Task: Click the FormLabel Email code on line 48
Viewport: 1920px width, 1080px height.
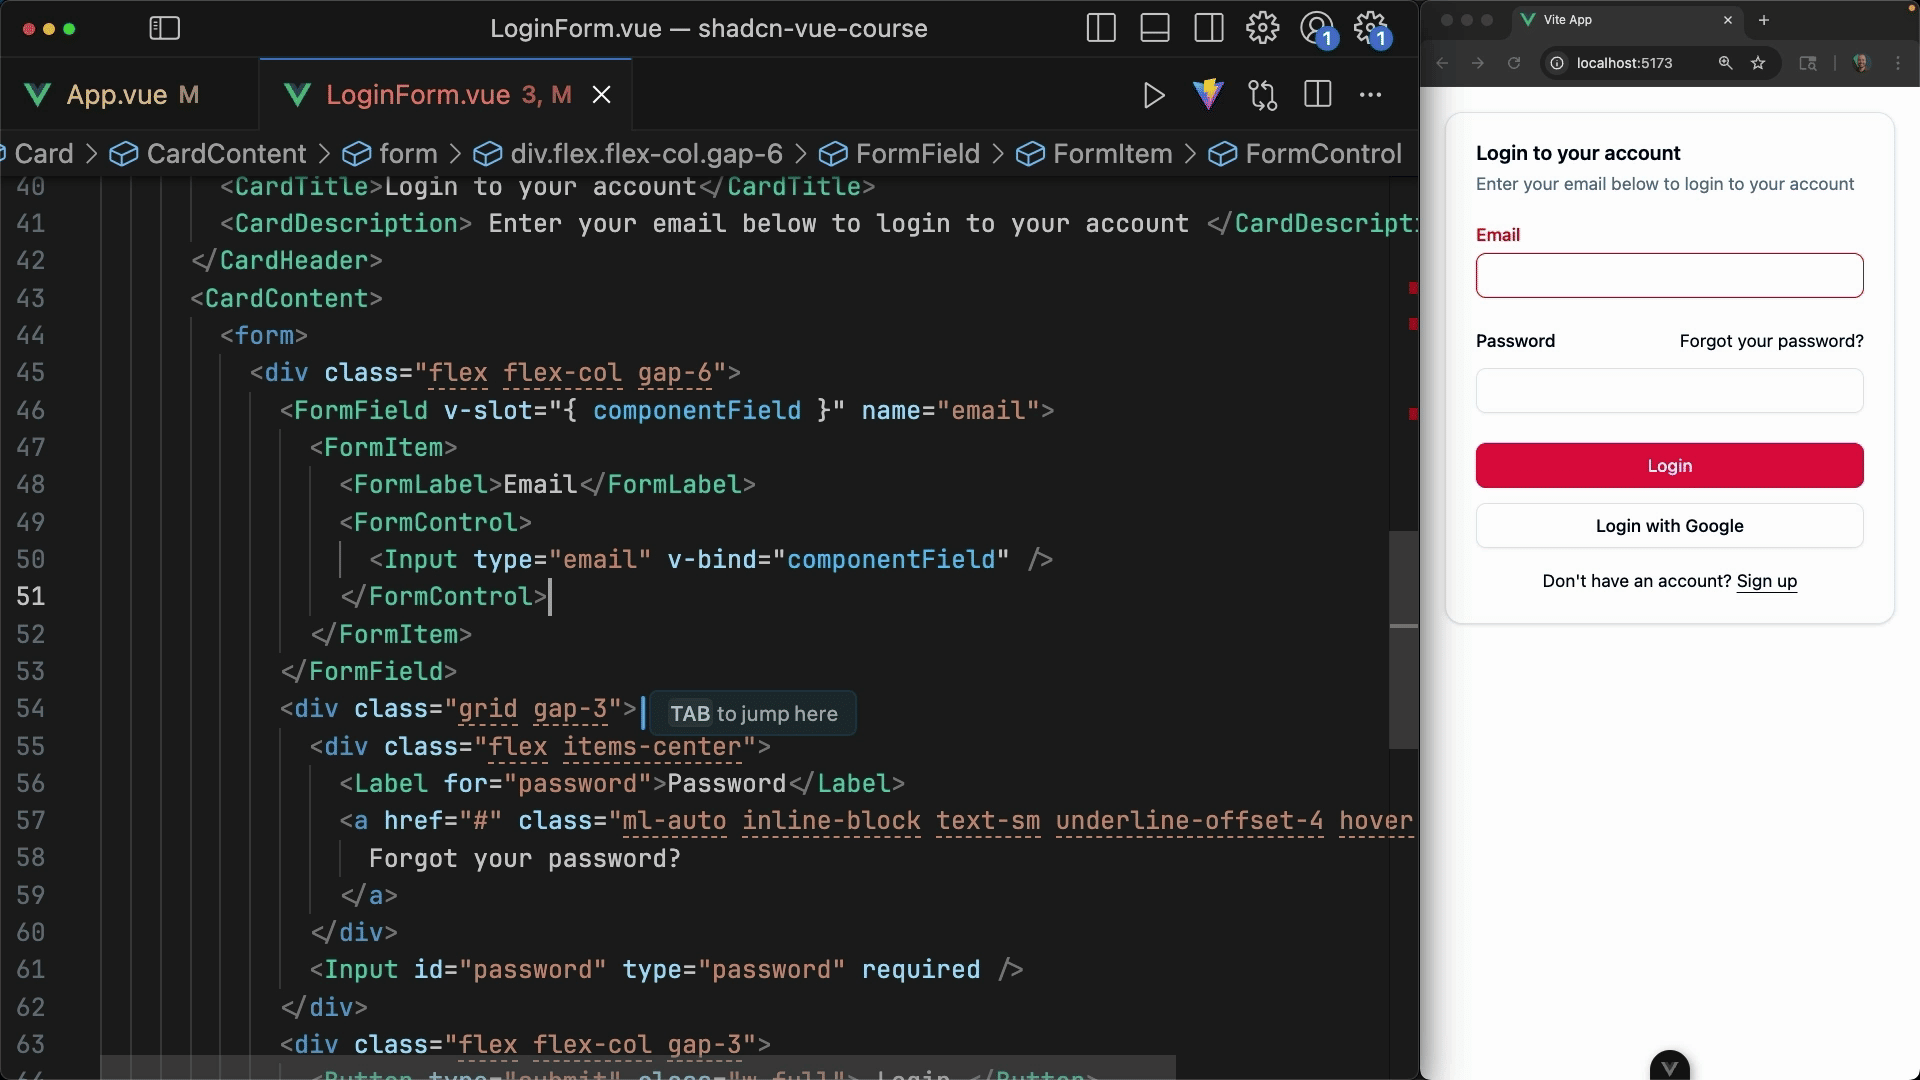Action: [x=547, y=485]
